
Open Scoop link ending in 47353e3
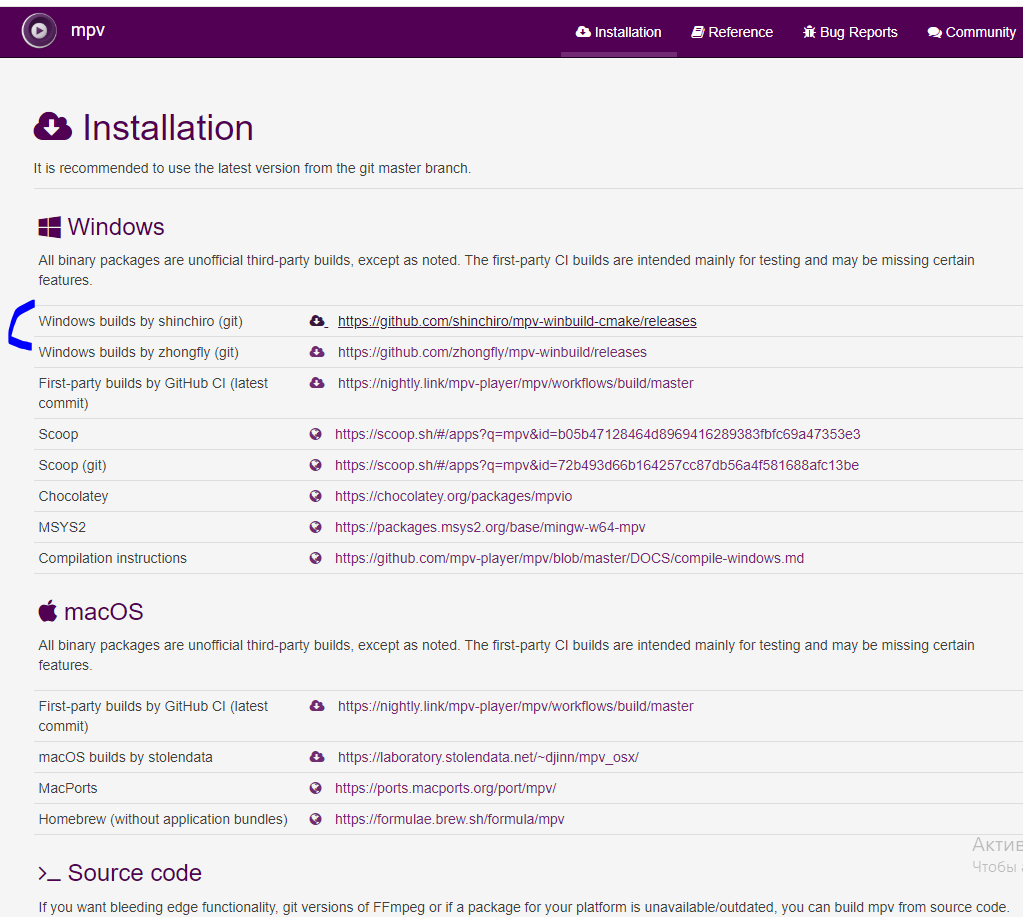pos(598,434)
